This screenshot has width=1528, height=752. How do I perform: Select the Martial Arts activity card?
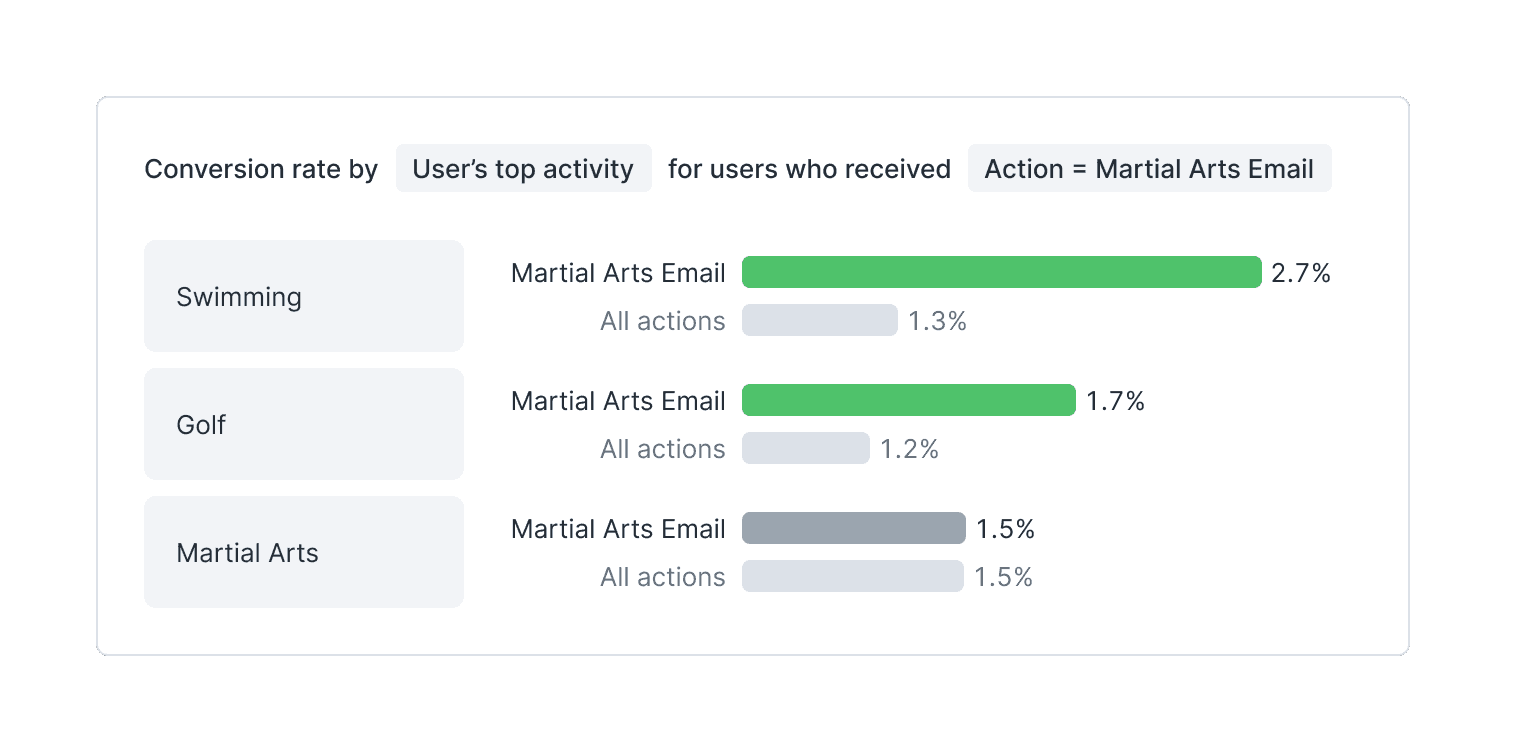303,552
